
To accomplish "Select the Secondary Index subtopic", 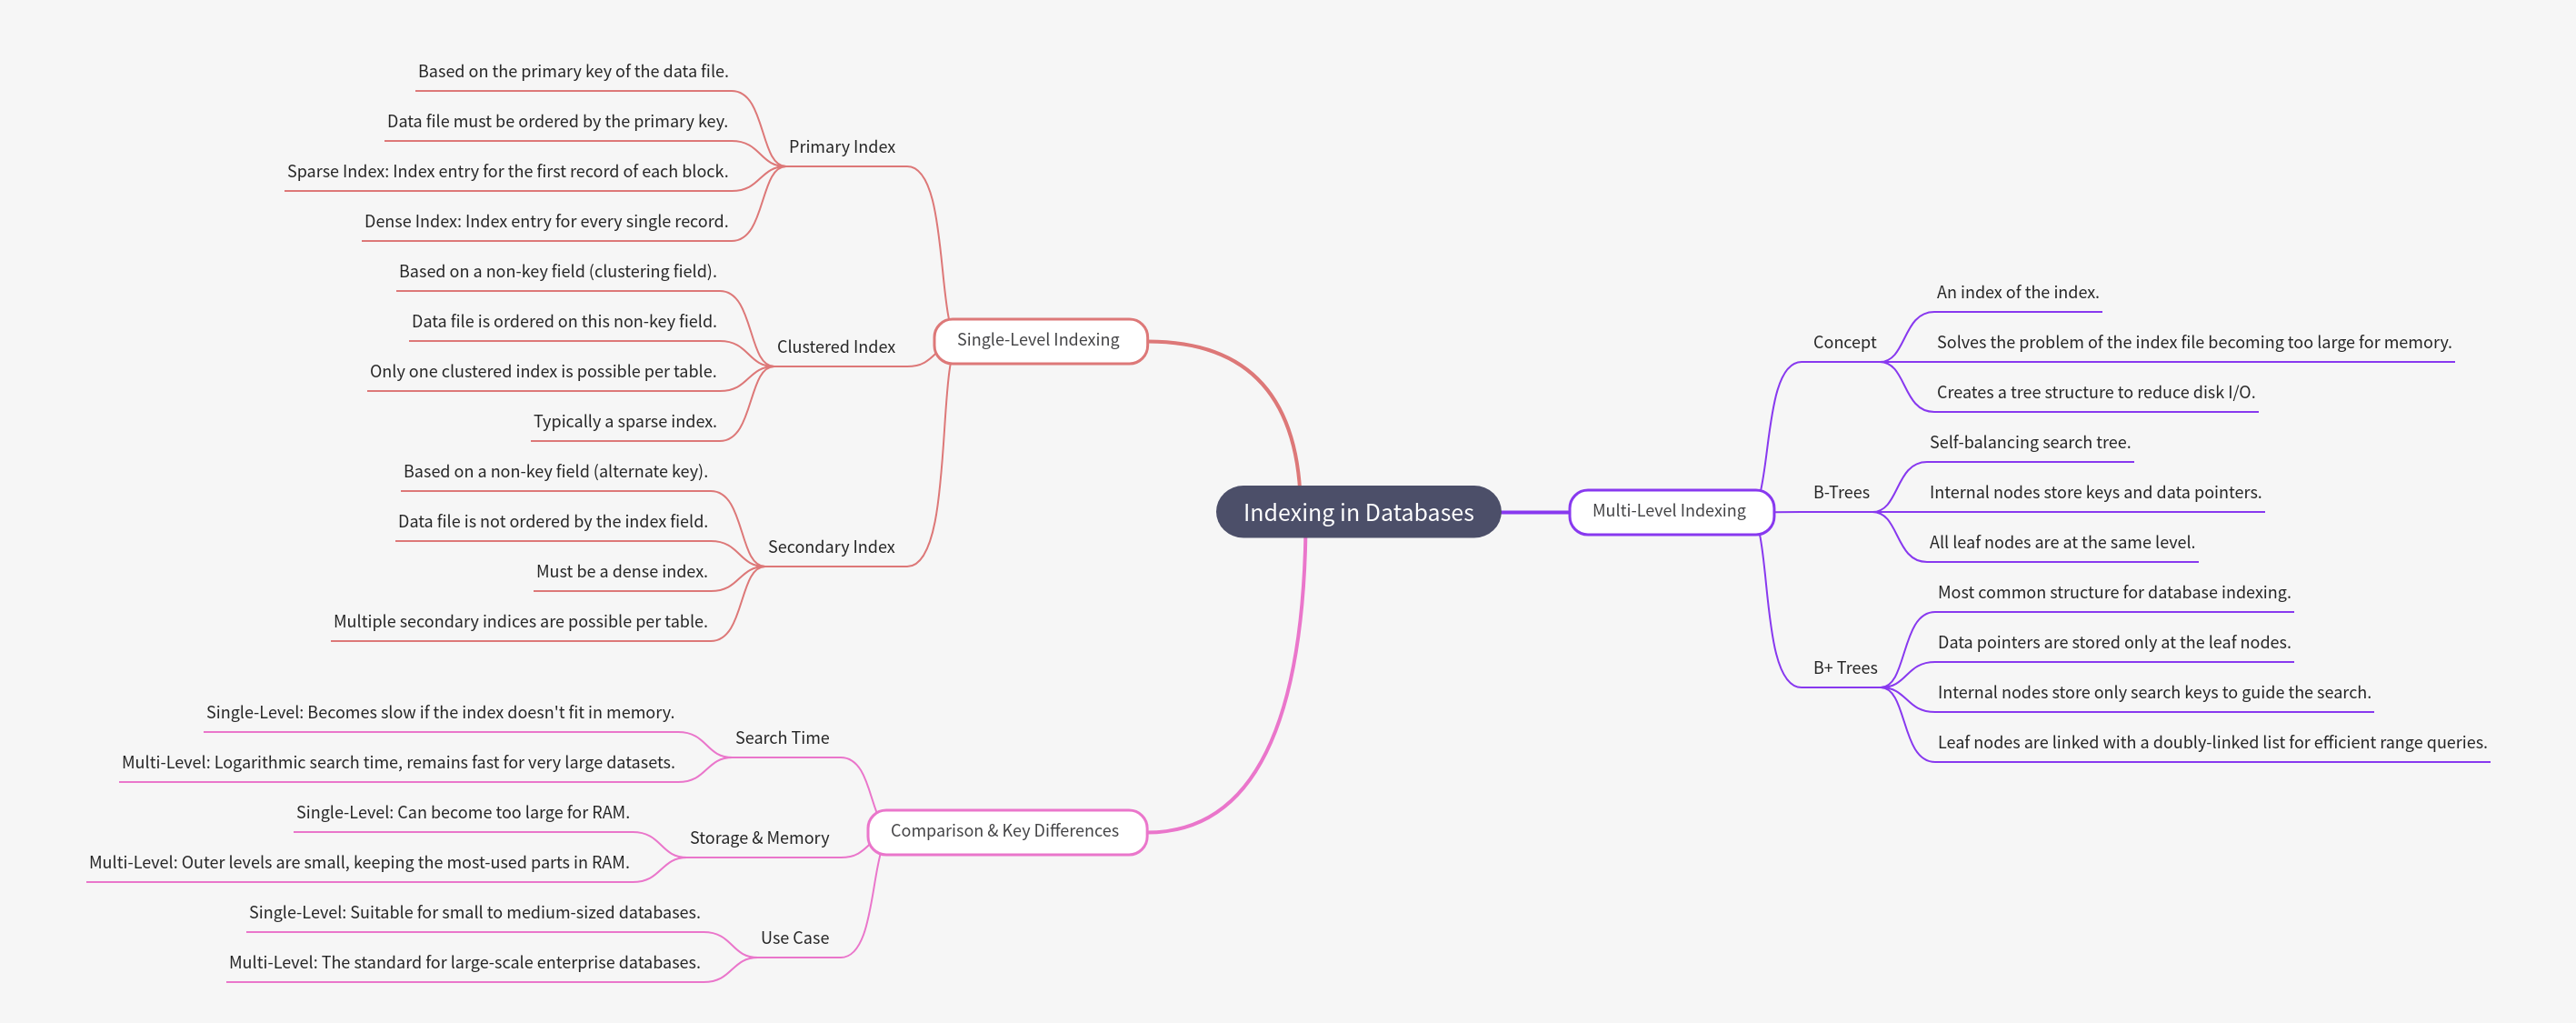I will coord(830,547).
